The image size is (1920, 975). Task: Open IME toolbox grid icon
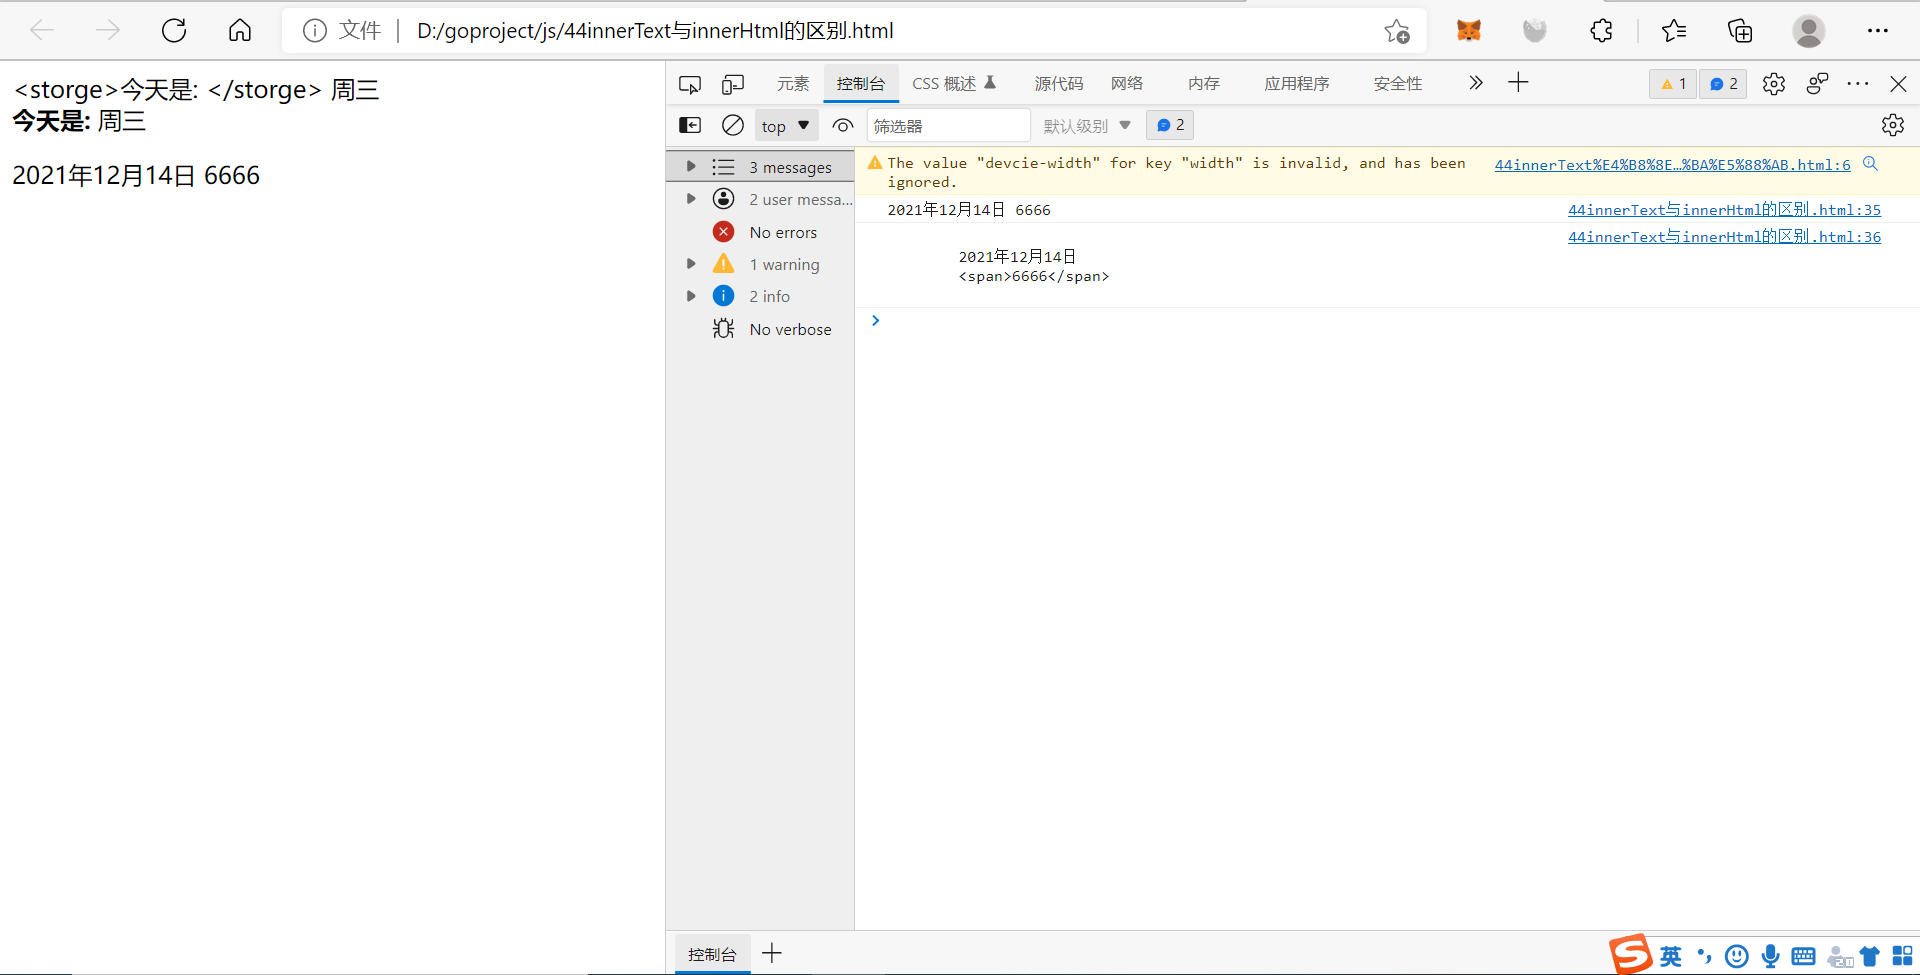pos(1902,956)
